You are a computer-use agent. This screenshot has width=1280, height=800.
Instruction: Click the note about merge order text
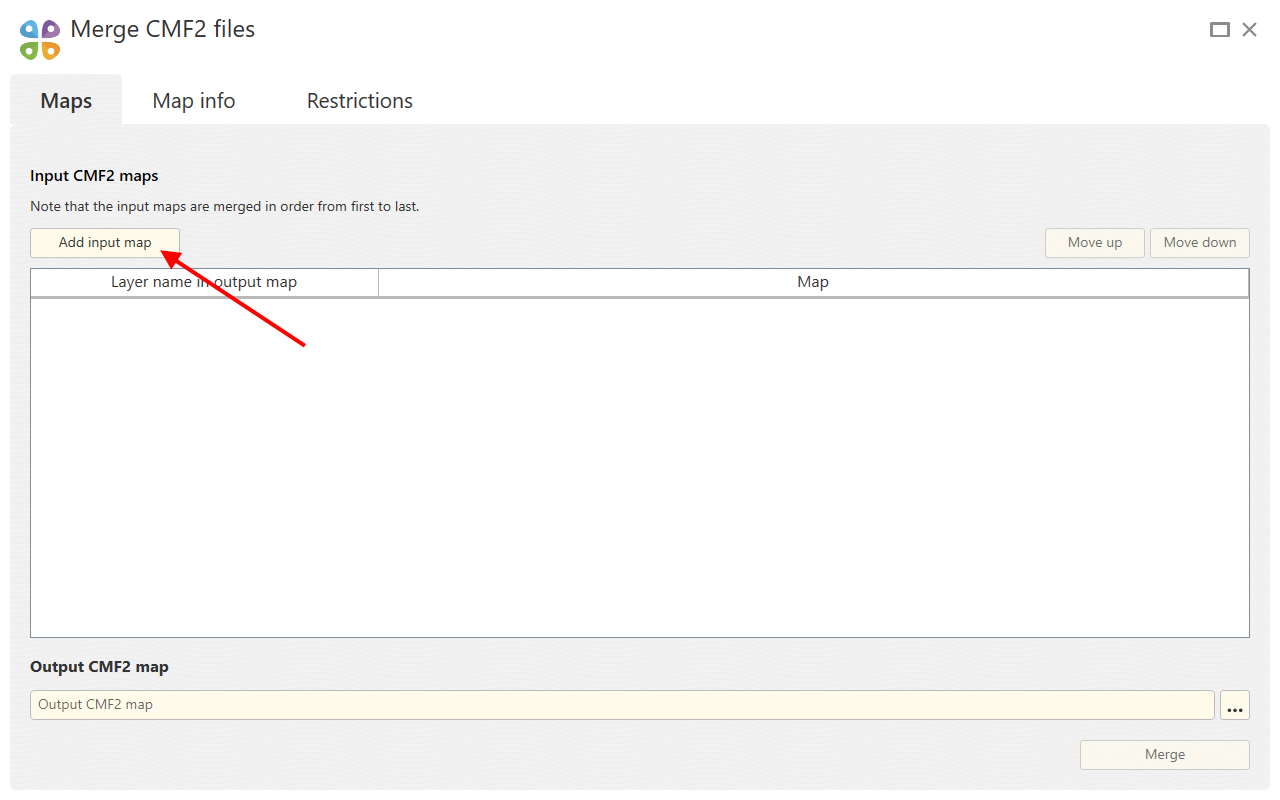[x=224, y=207]
